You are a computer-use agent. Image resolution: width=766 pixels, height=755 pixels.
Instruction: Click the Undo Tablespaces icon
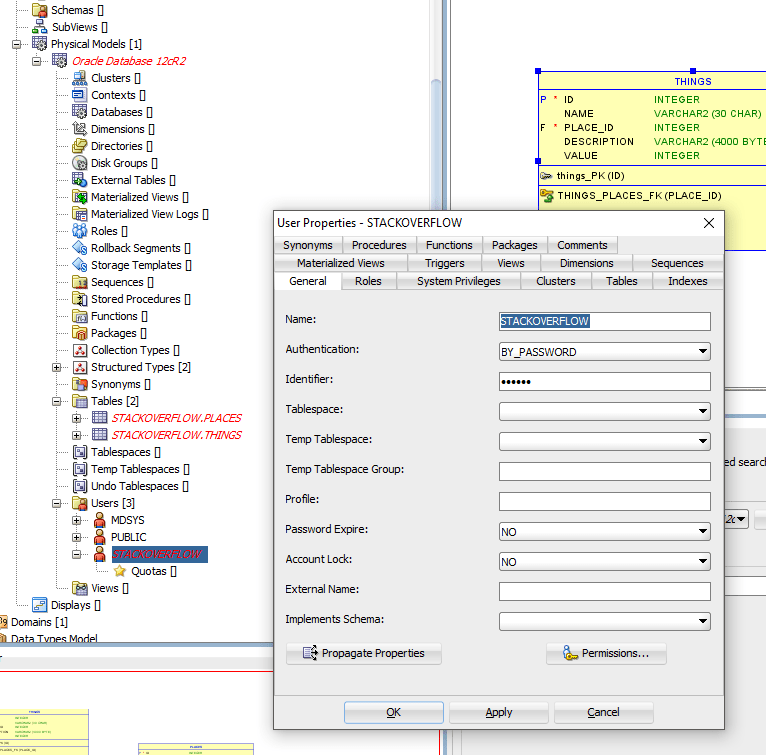click(x=80, y=486)
